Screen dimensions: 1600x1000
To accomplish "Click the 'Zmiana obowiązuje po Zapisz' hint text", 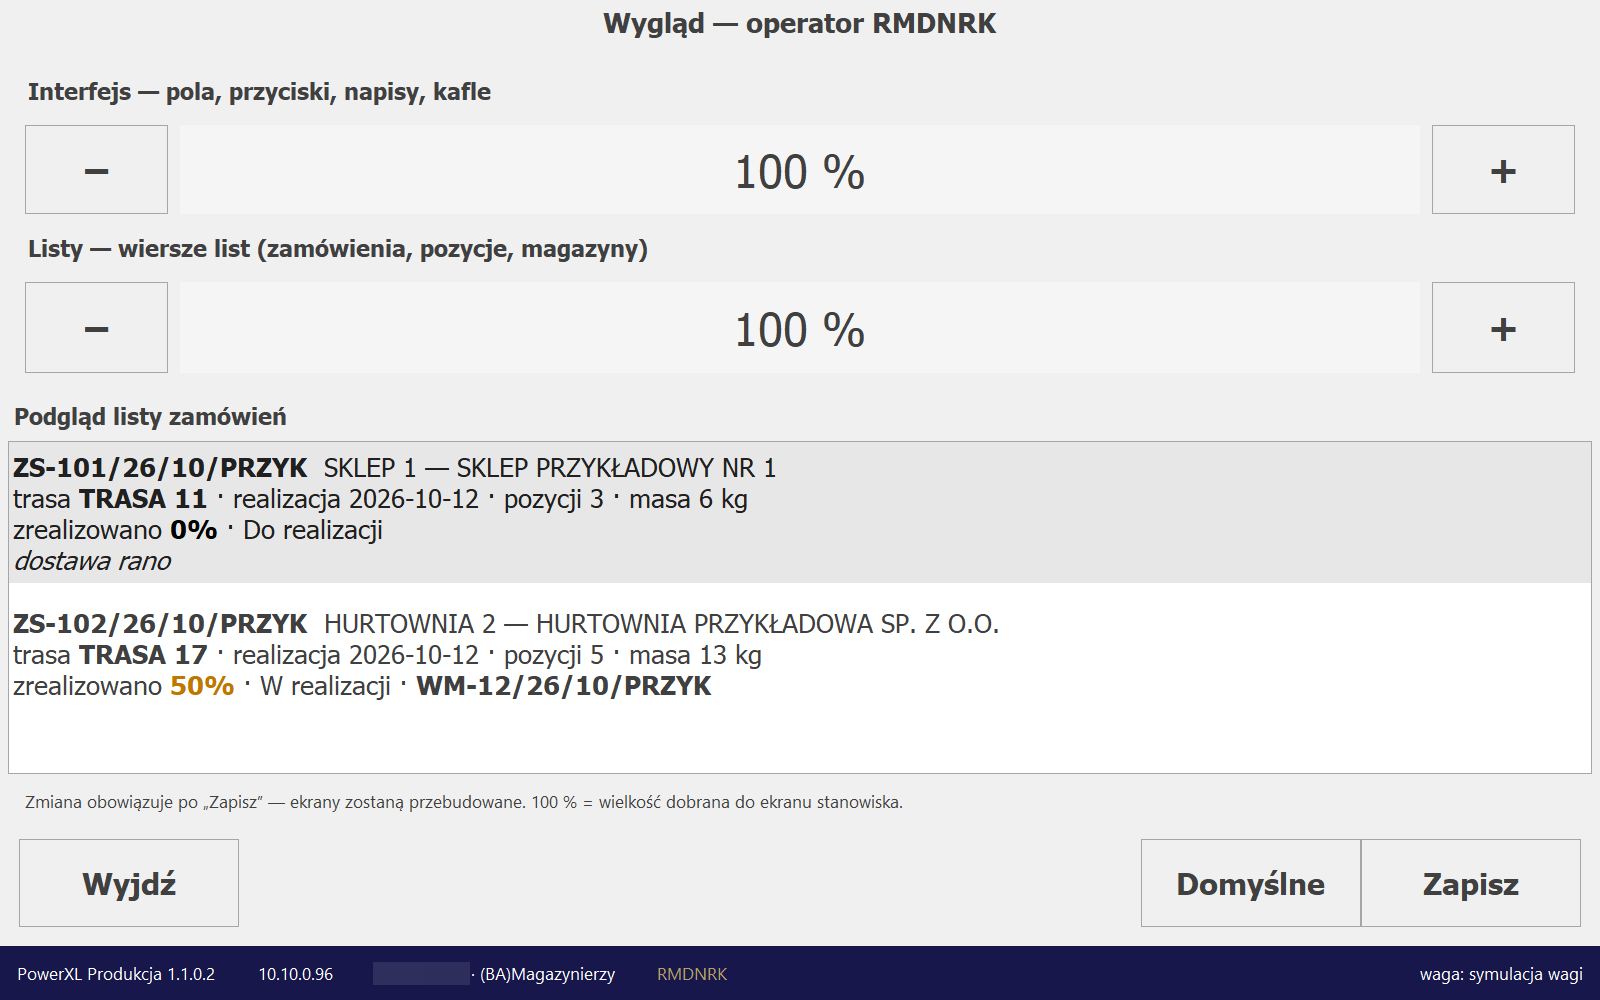I will tap(464, 802).
